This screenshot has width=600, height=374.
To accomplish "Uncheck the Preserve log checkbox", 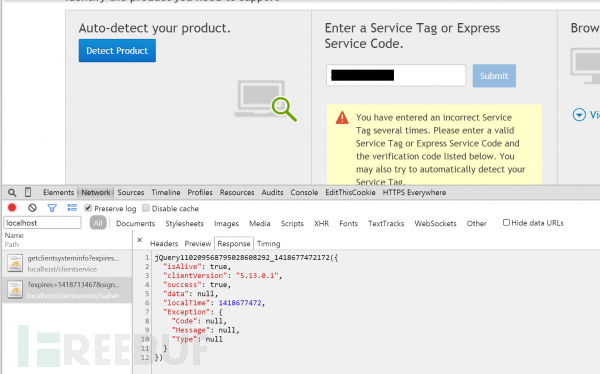I will pos(88,208).
